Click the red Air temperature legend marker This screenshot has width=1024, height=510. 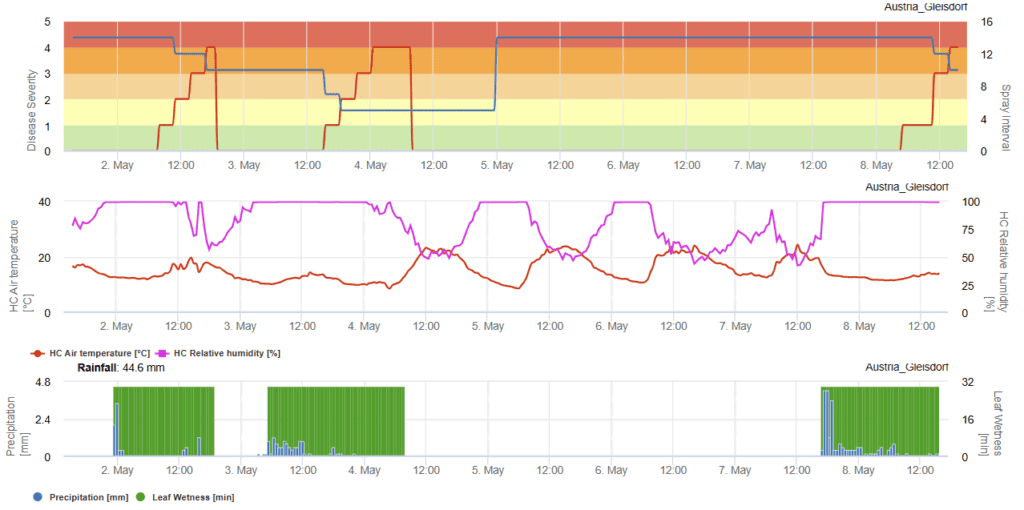click(x=38, y=353)
